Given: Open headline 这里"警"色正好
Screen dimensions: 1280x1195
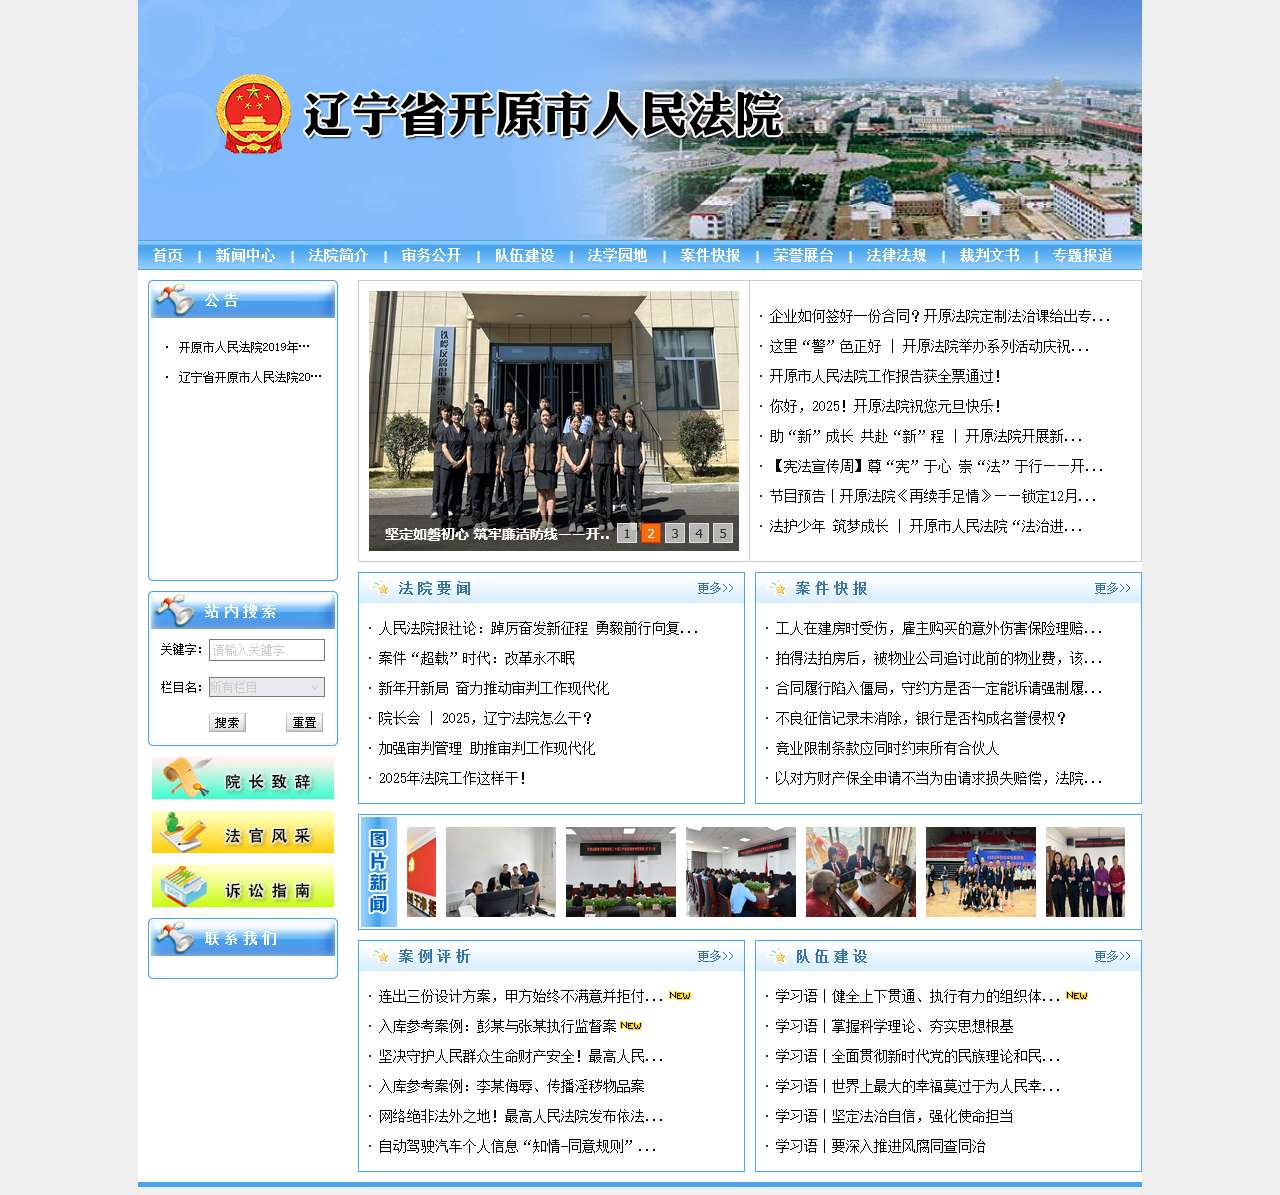Looking at the screenshot, I should pyautogui.click(x=929, y=346).
